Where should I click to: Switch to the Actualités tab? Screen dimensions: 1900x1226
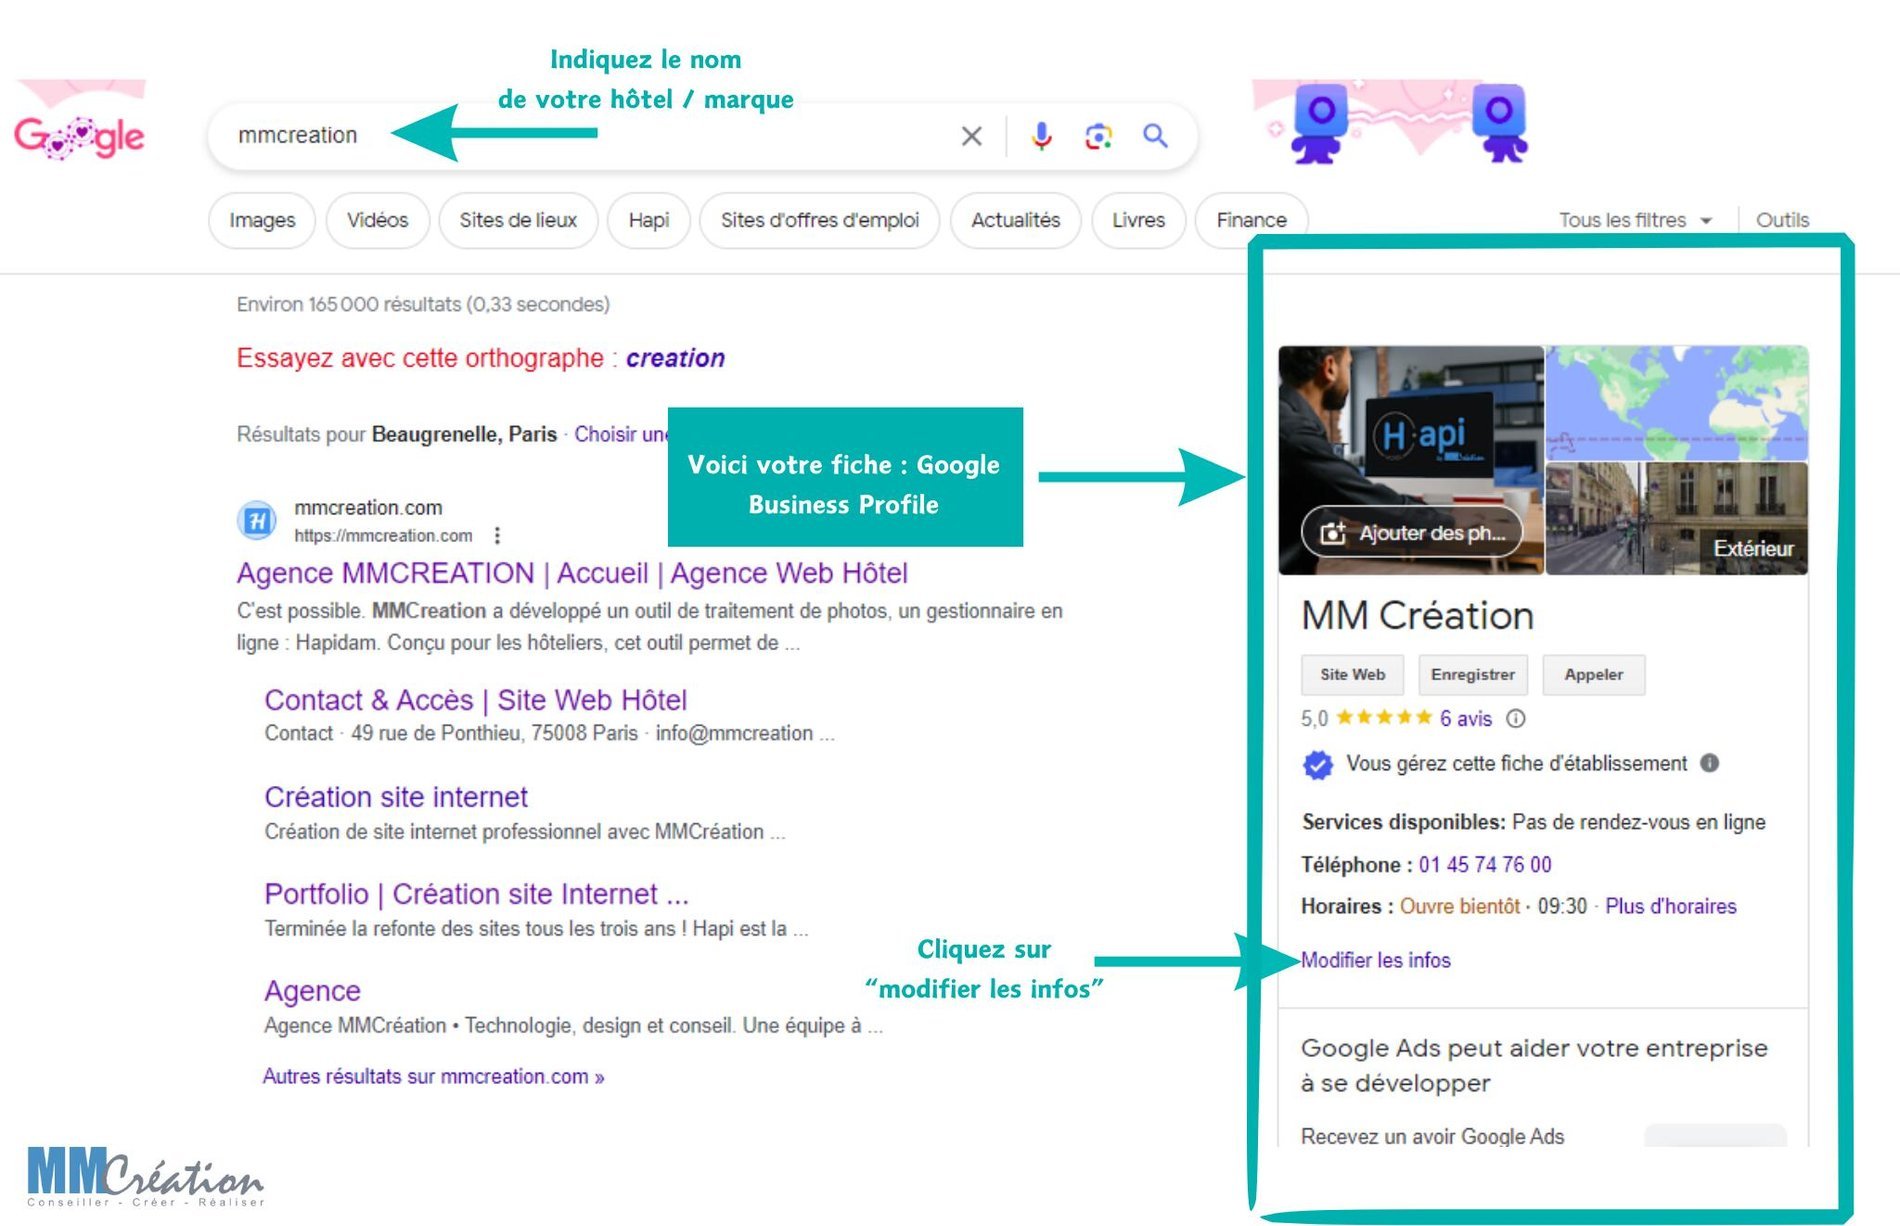1015,220
